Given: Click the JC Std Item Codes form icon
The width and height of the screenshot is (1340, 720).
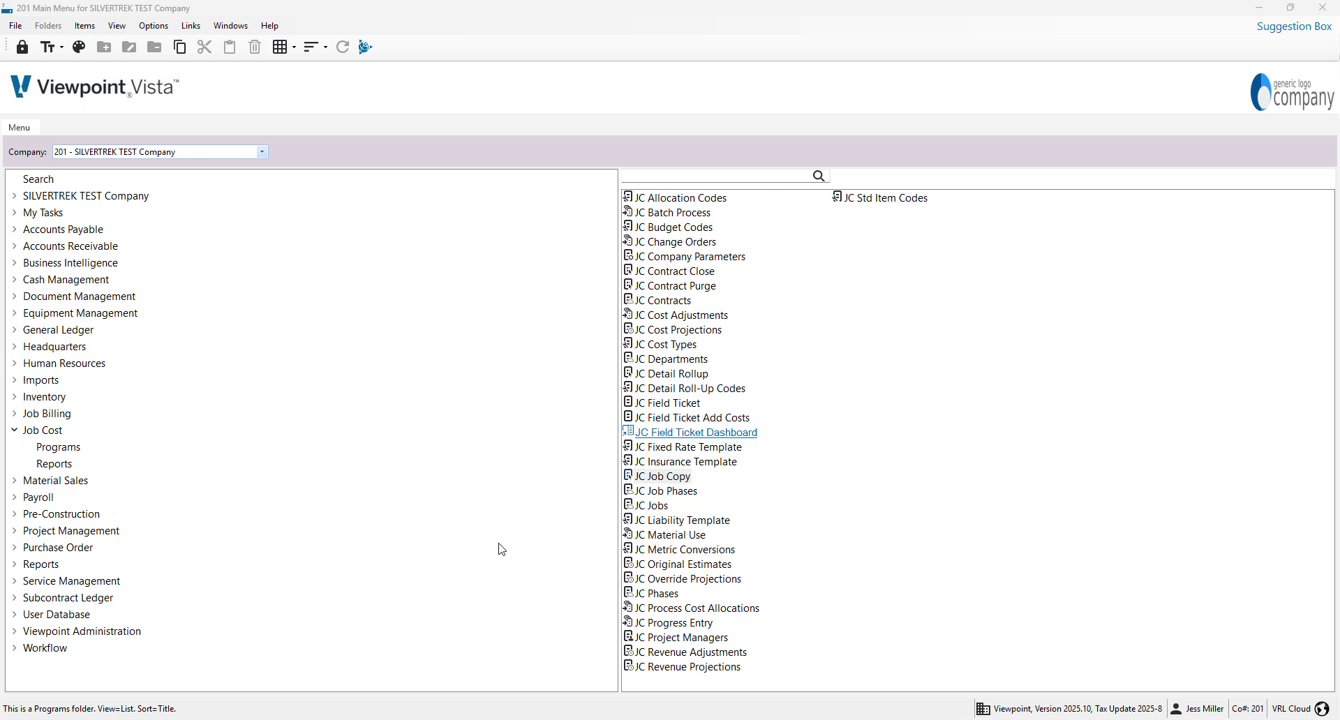Looking at the screenshot, I should point(837,197).
